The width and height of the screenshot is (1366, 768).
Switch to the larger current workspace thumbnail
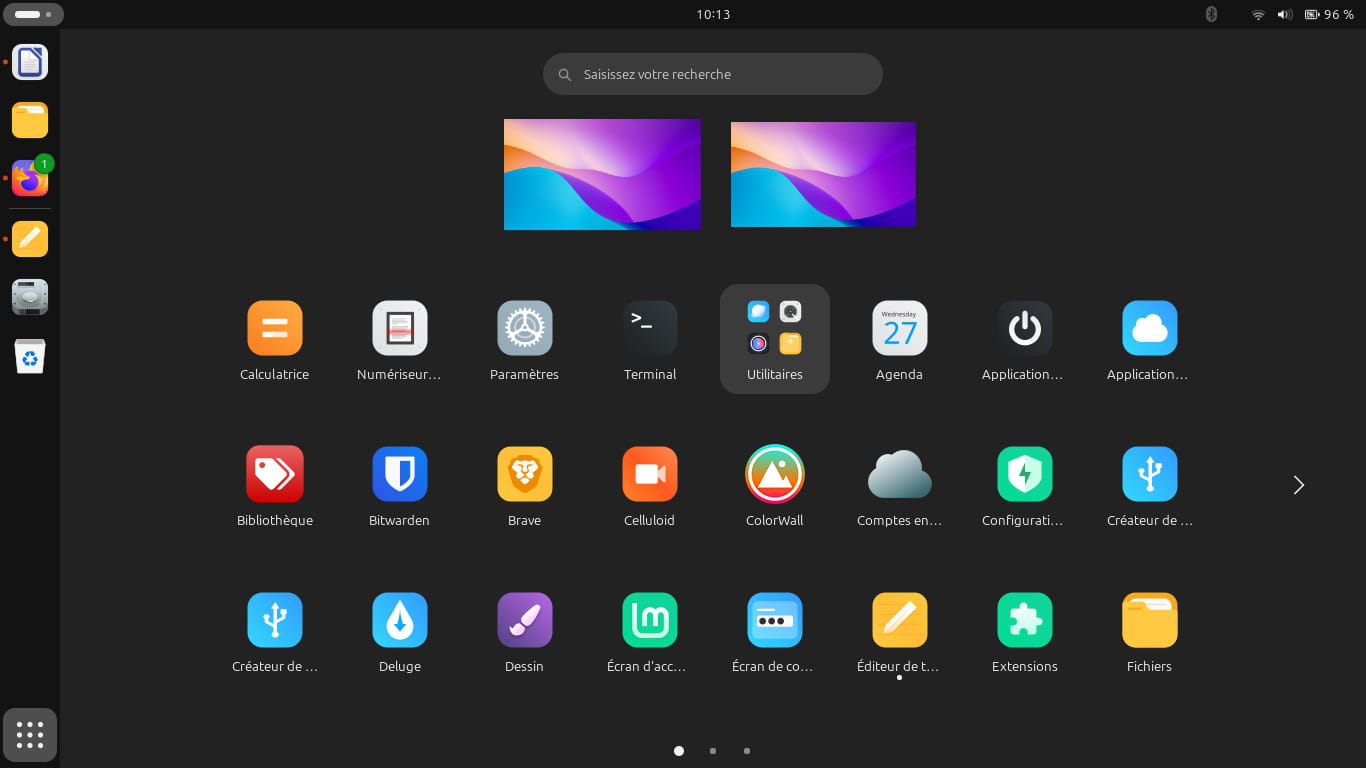click(602, 174)
